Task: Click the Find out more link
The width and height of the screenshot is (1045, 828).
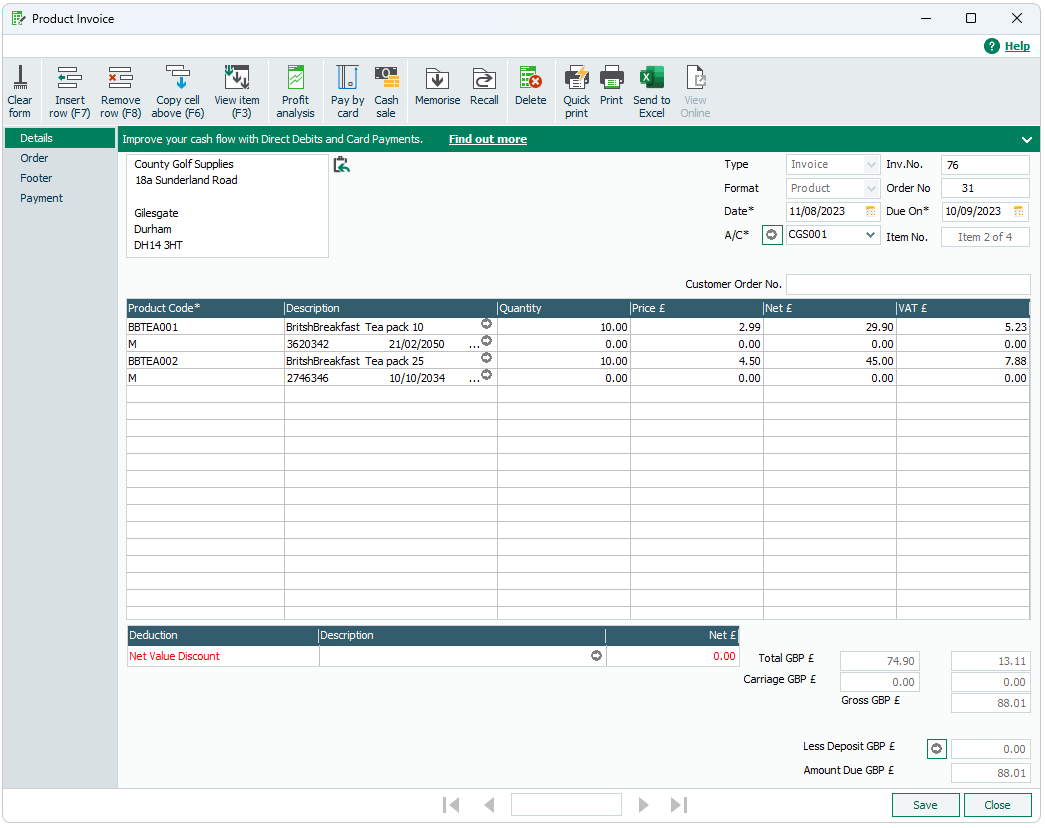Action: 487,139
